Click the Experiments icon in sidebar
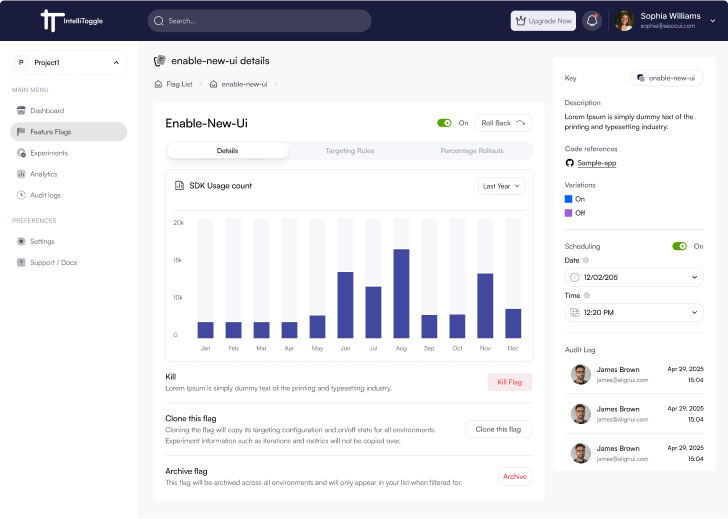This screenshot has width=728, height=519. click(21, 153)
